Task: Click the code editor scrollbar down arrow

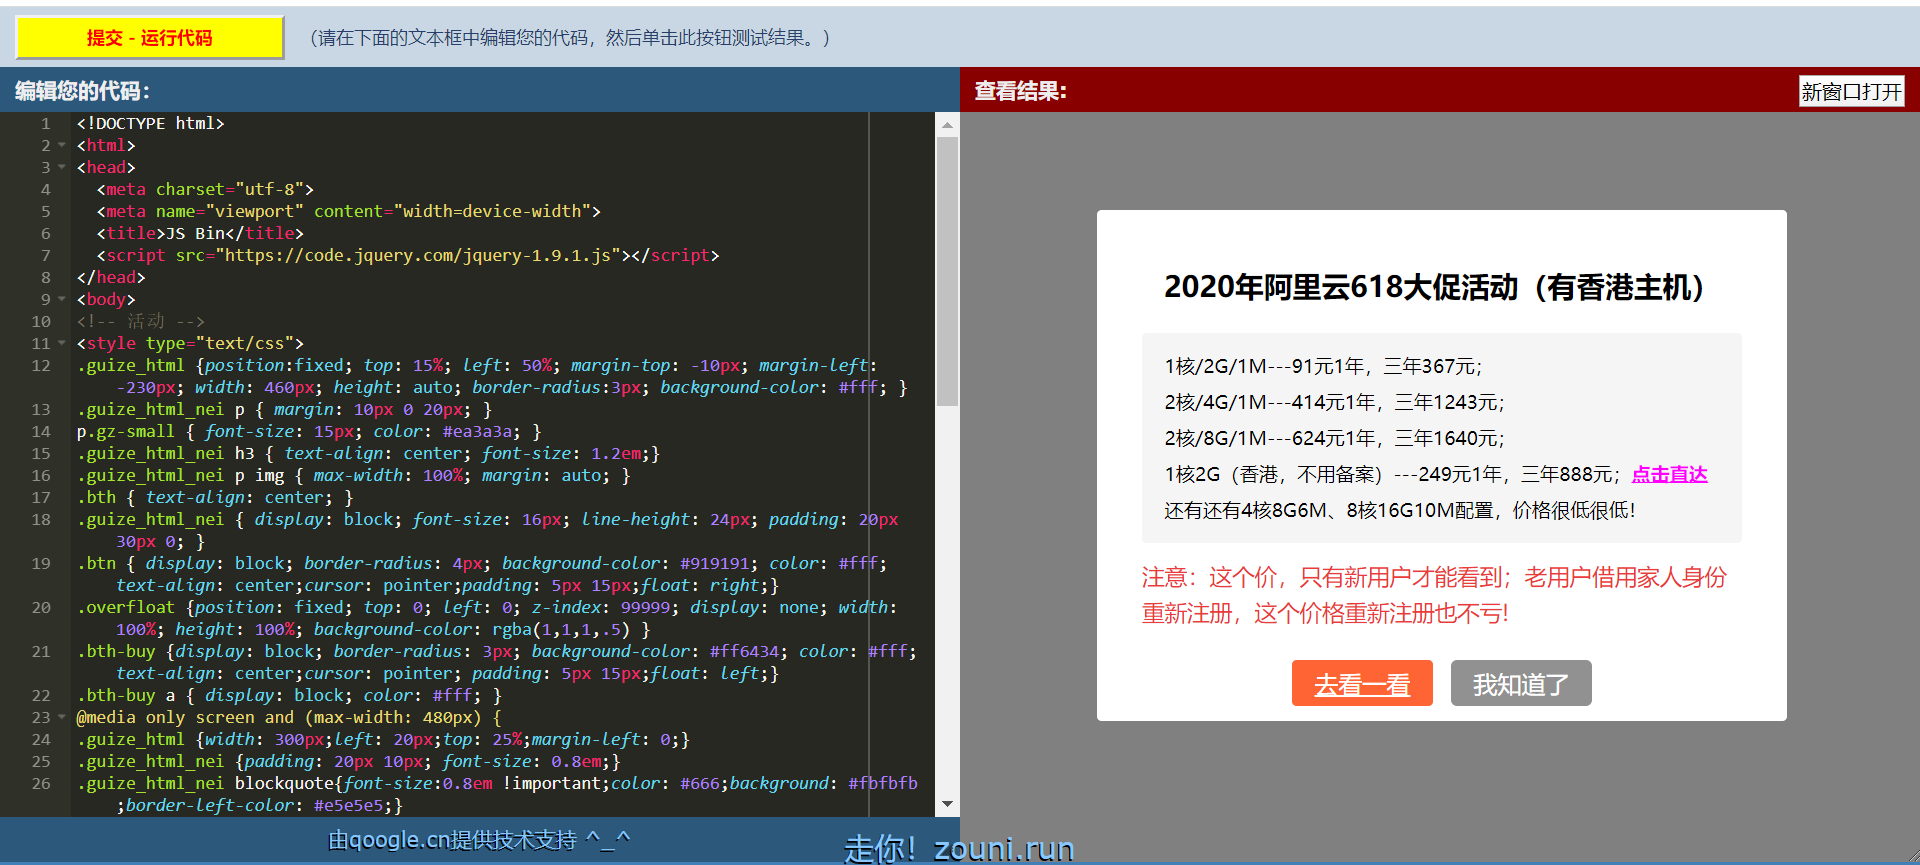Action: click(x=947, y=804)
